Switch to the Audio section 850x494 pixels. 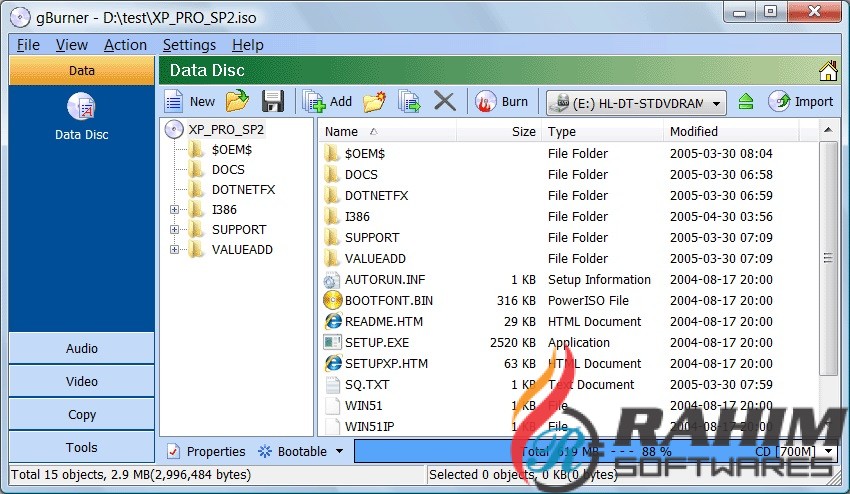pos(82,348)
